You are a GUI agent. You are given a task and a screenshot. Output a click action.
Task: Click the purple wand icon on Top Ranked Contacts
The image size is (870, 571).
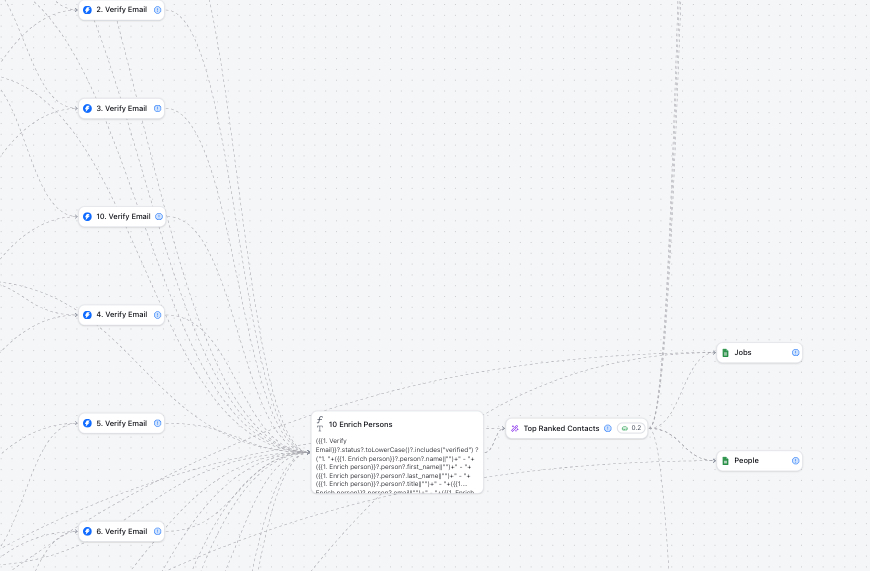pos(515,428)
